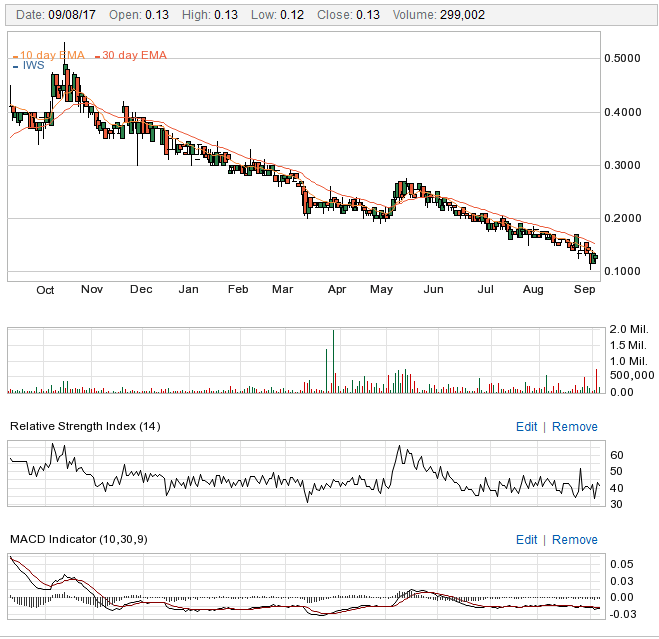Click the Sep label on time axis
The image size is (659, 639).
pyautogui.click(x=585, y=290)
